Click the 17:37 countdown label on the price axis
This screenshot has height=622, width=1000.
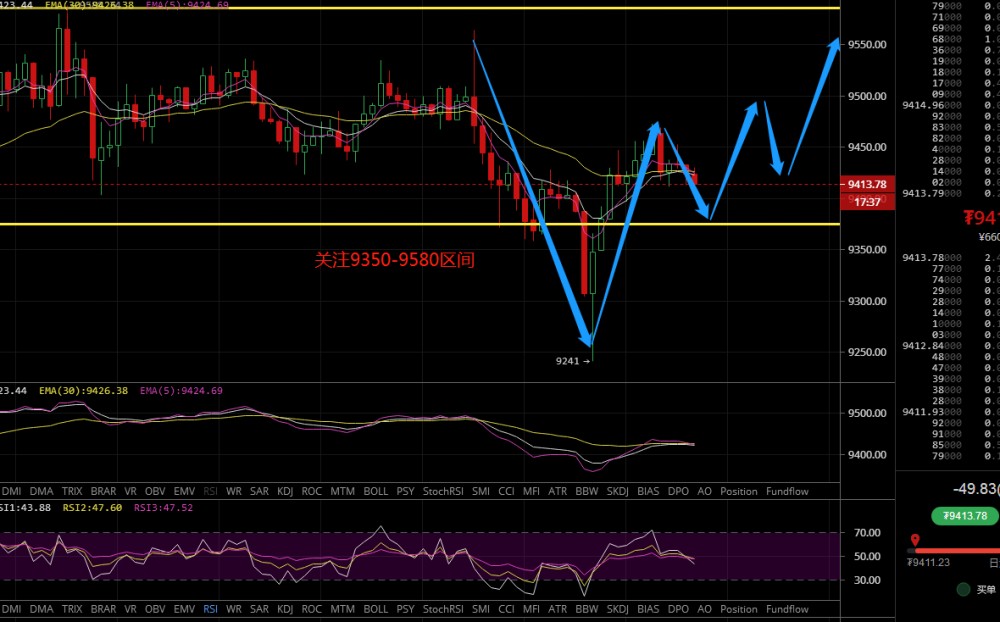pyautogui.click(x=867, y=202)
